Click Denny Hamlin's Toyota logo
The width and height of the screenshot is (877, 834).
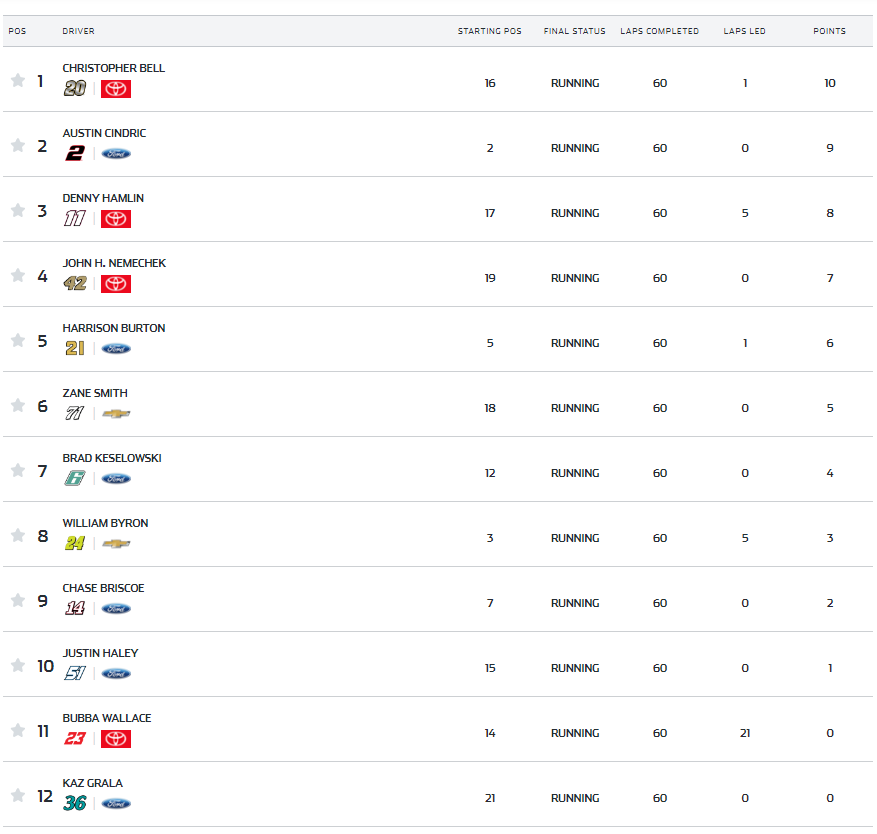coord(116,219)
